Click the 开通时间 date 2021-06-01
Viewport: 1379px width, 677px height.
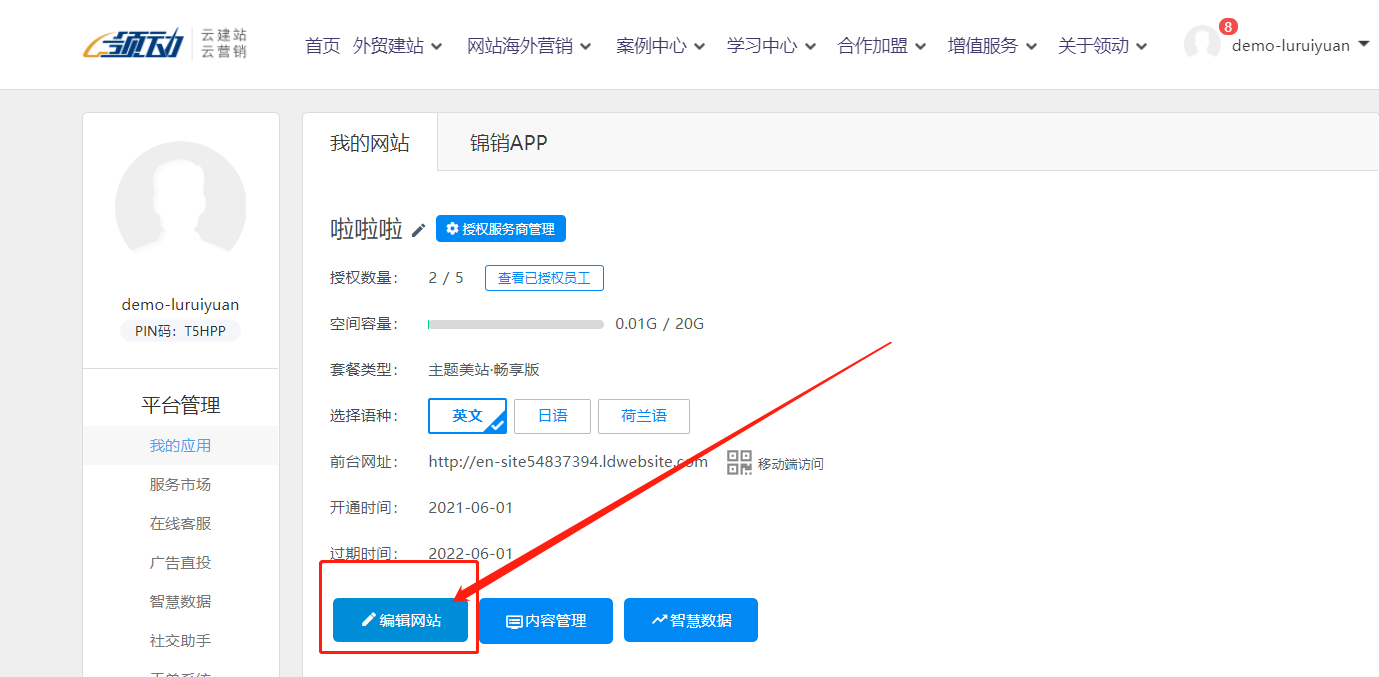pos(471,508)
